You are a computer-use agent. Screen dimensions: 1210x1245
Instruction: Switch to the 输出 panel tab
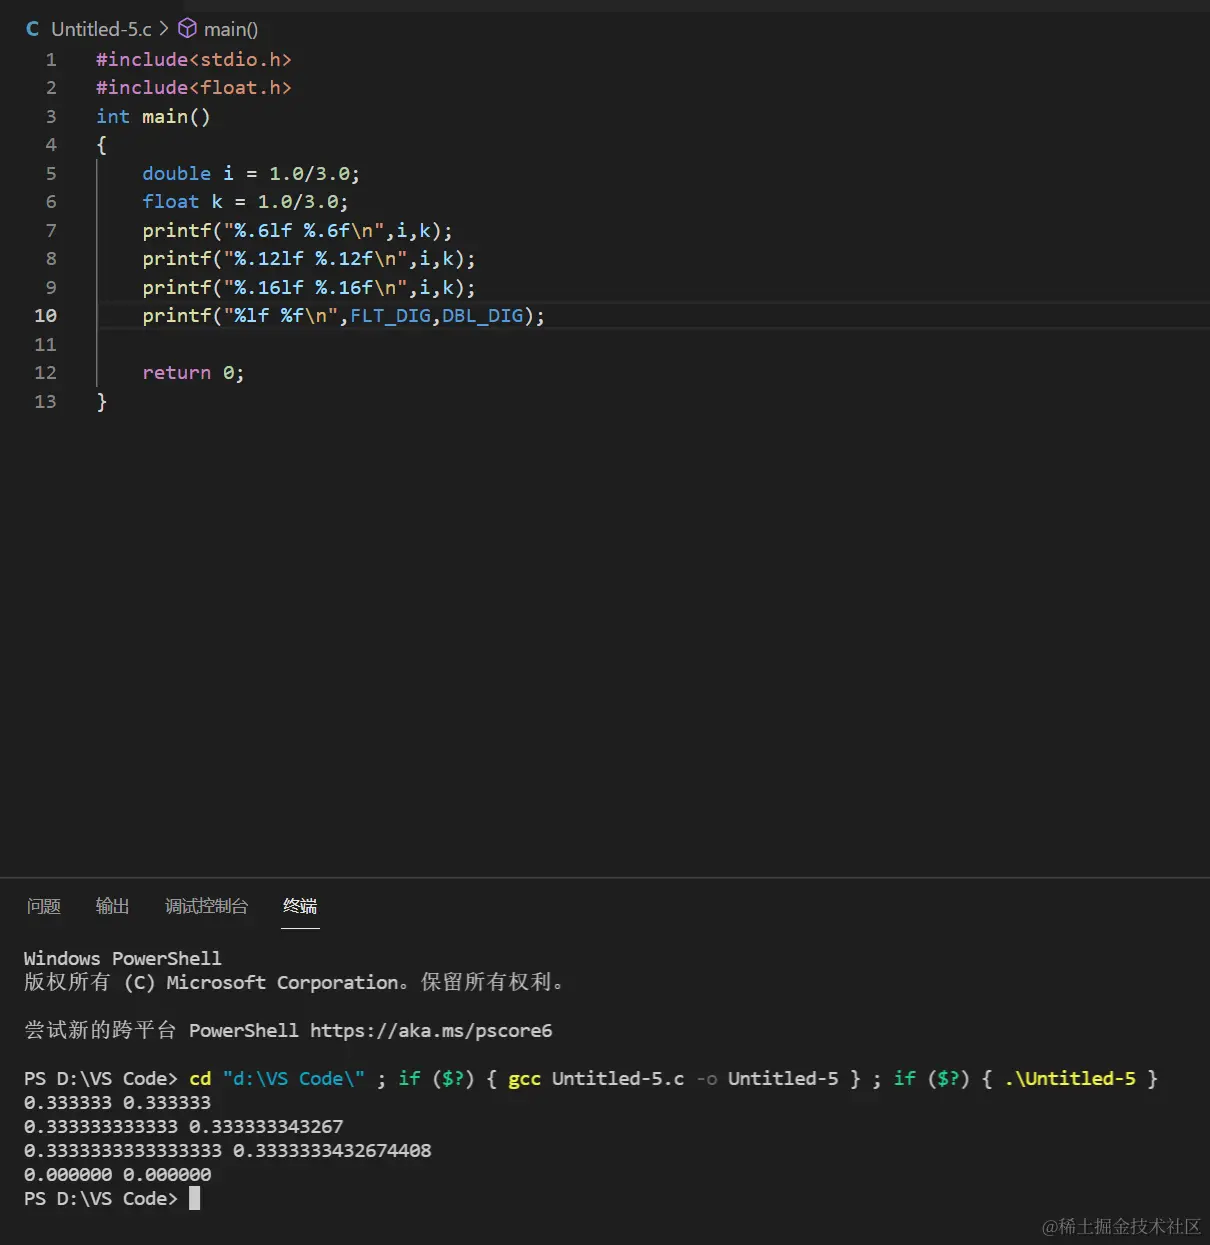112,906
